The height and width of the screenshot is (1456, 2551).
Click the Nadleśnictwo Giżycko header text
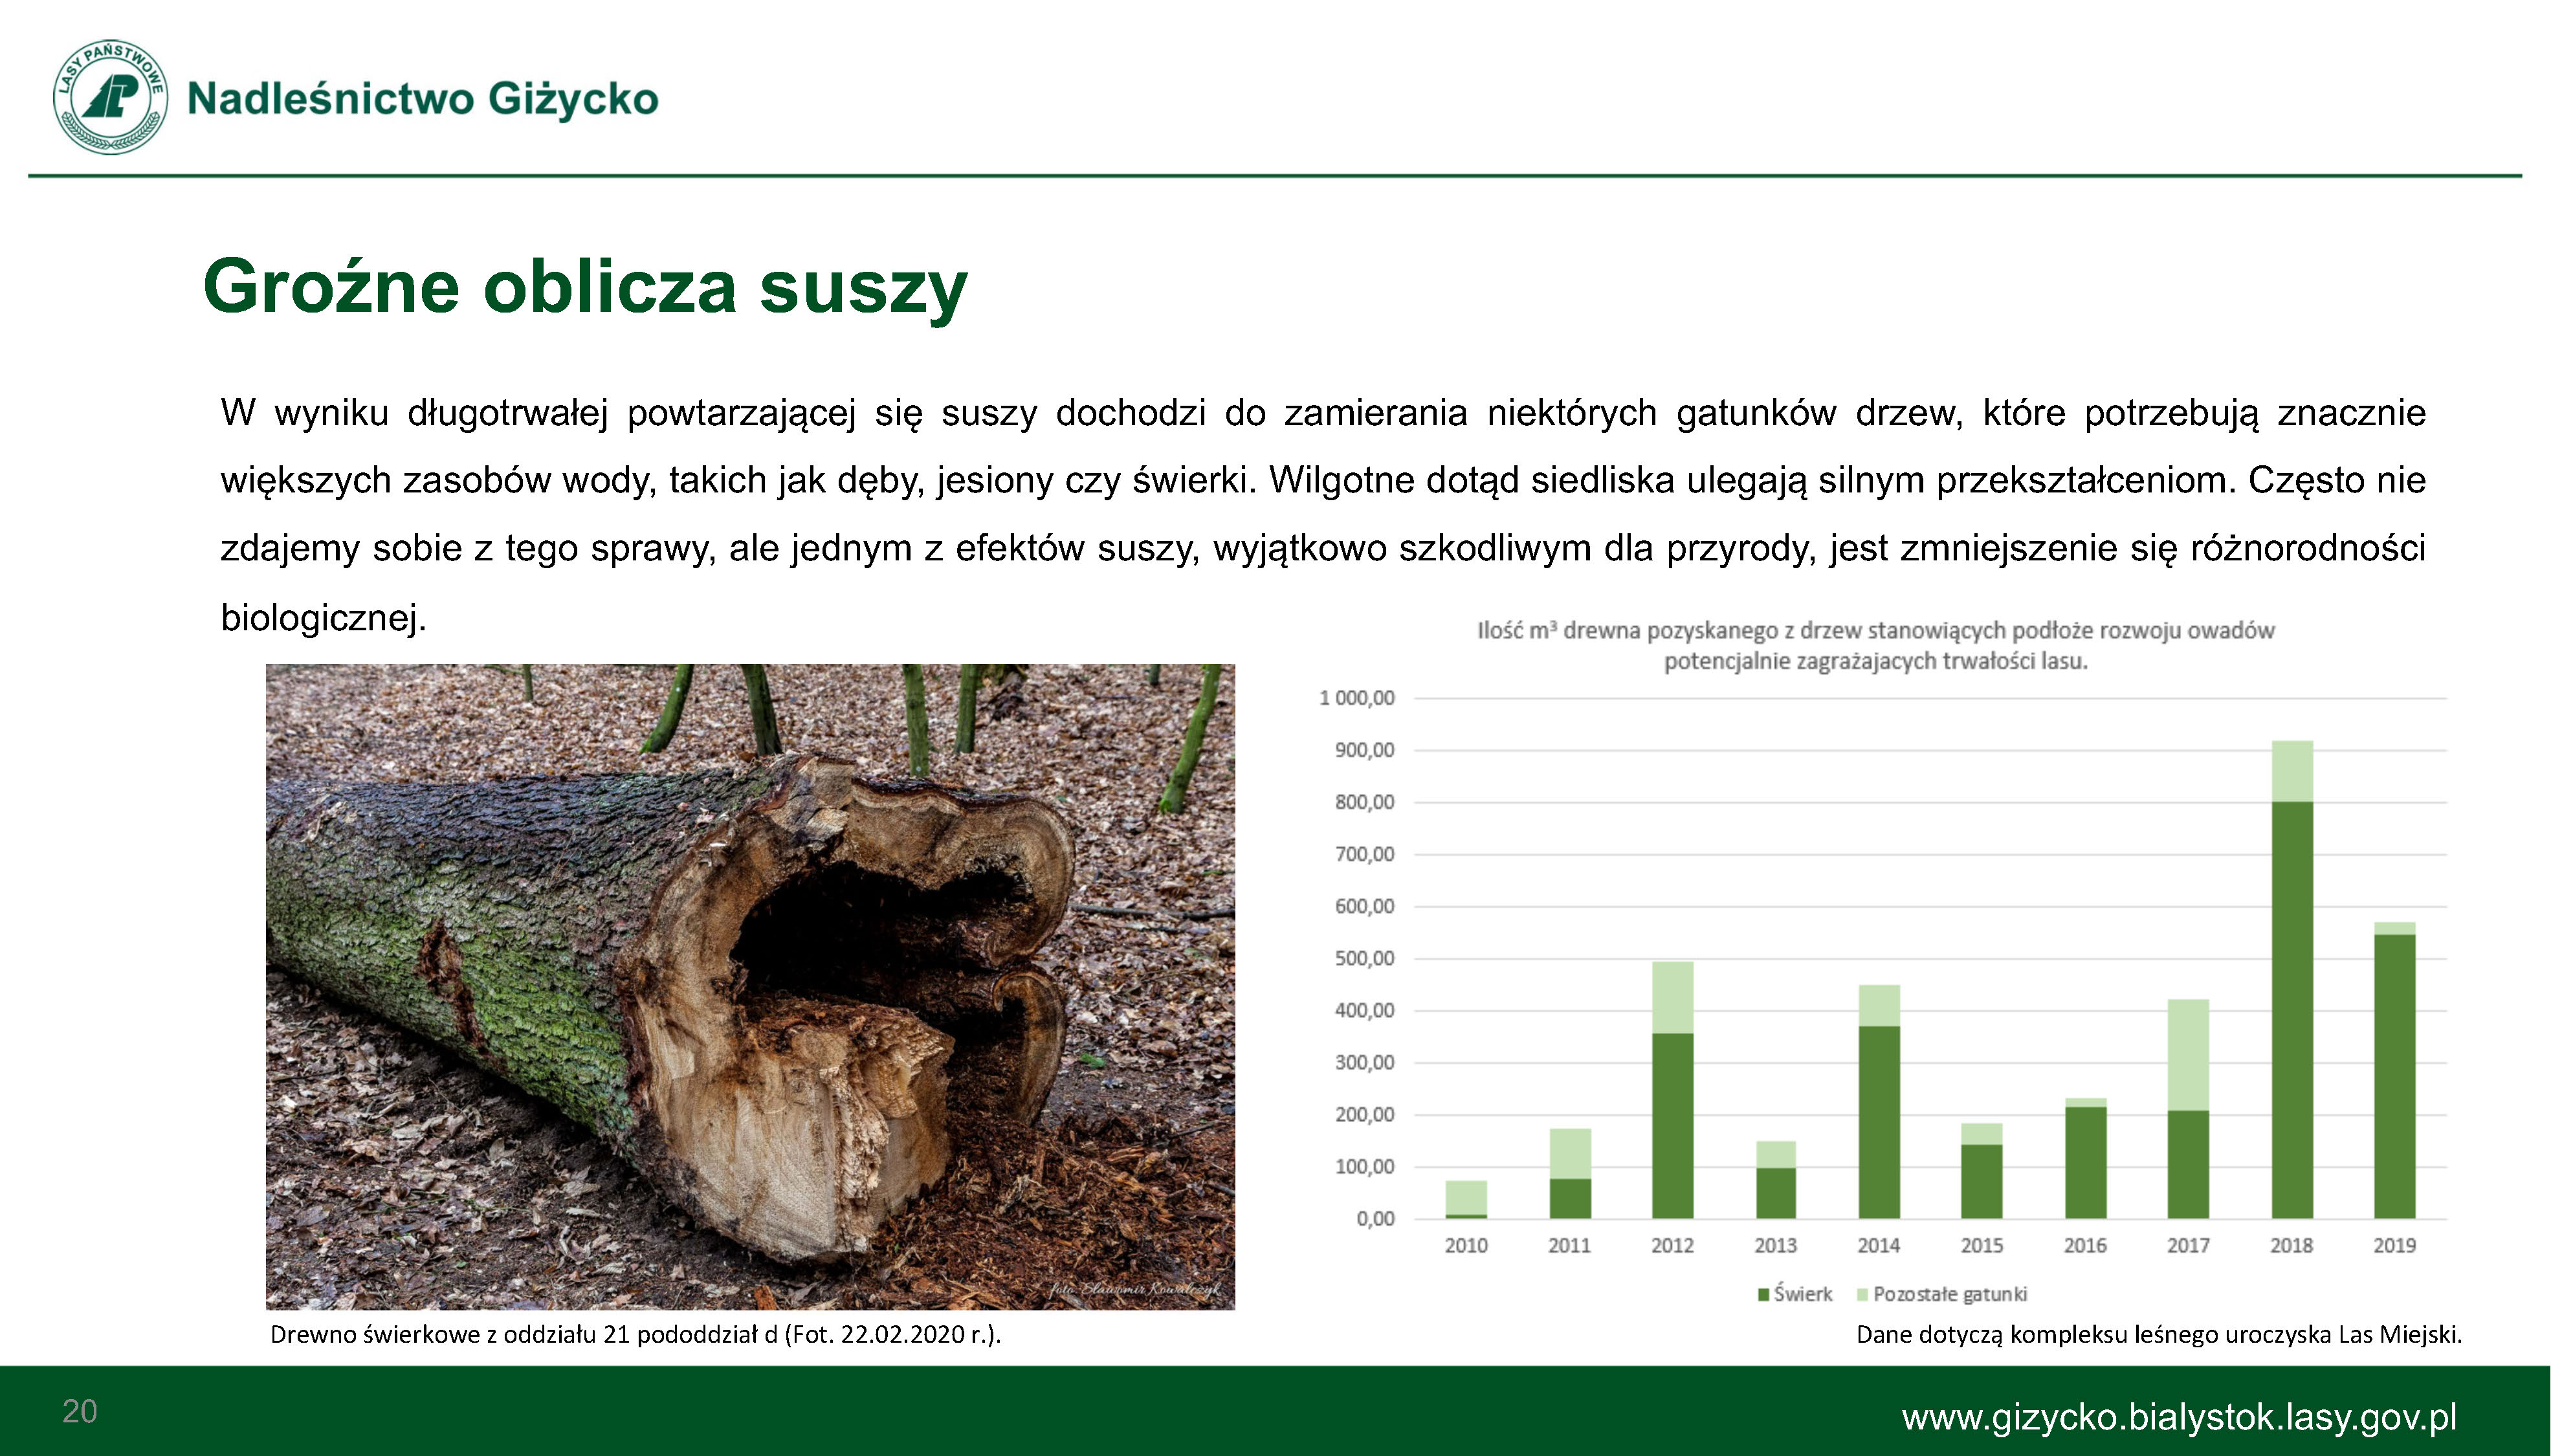point(423,99)
